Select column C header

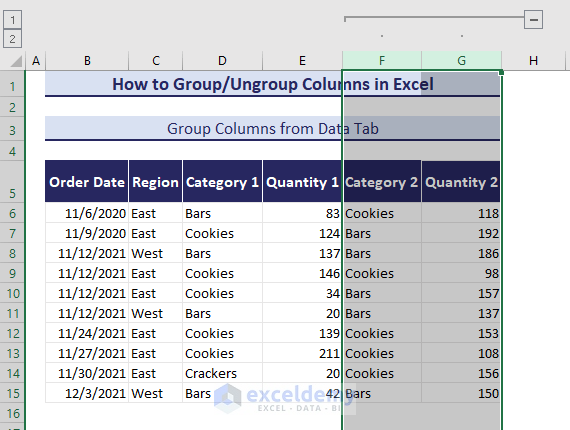pos(156,60)
